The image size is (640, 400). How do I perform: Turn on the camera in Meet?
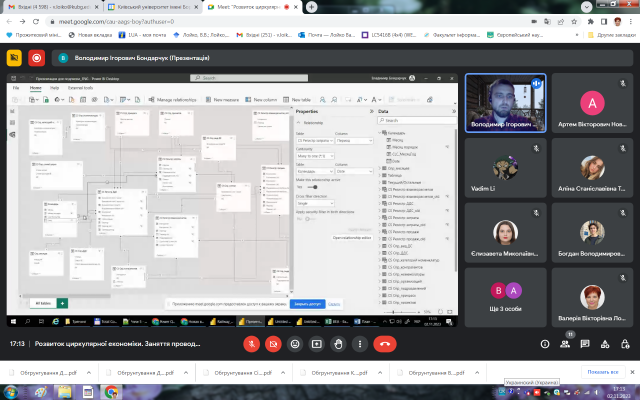[x=272, y=342]
